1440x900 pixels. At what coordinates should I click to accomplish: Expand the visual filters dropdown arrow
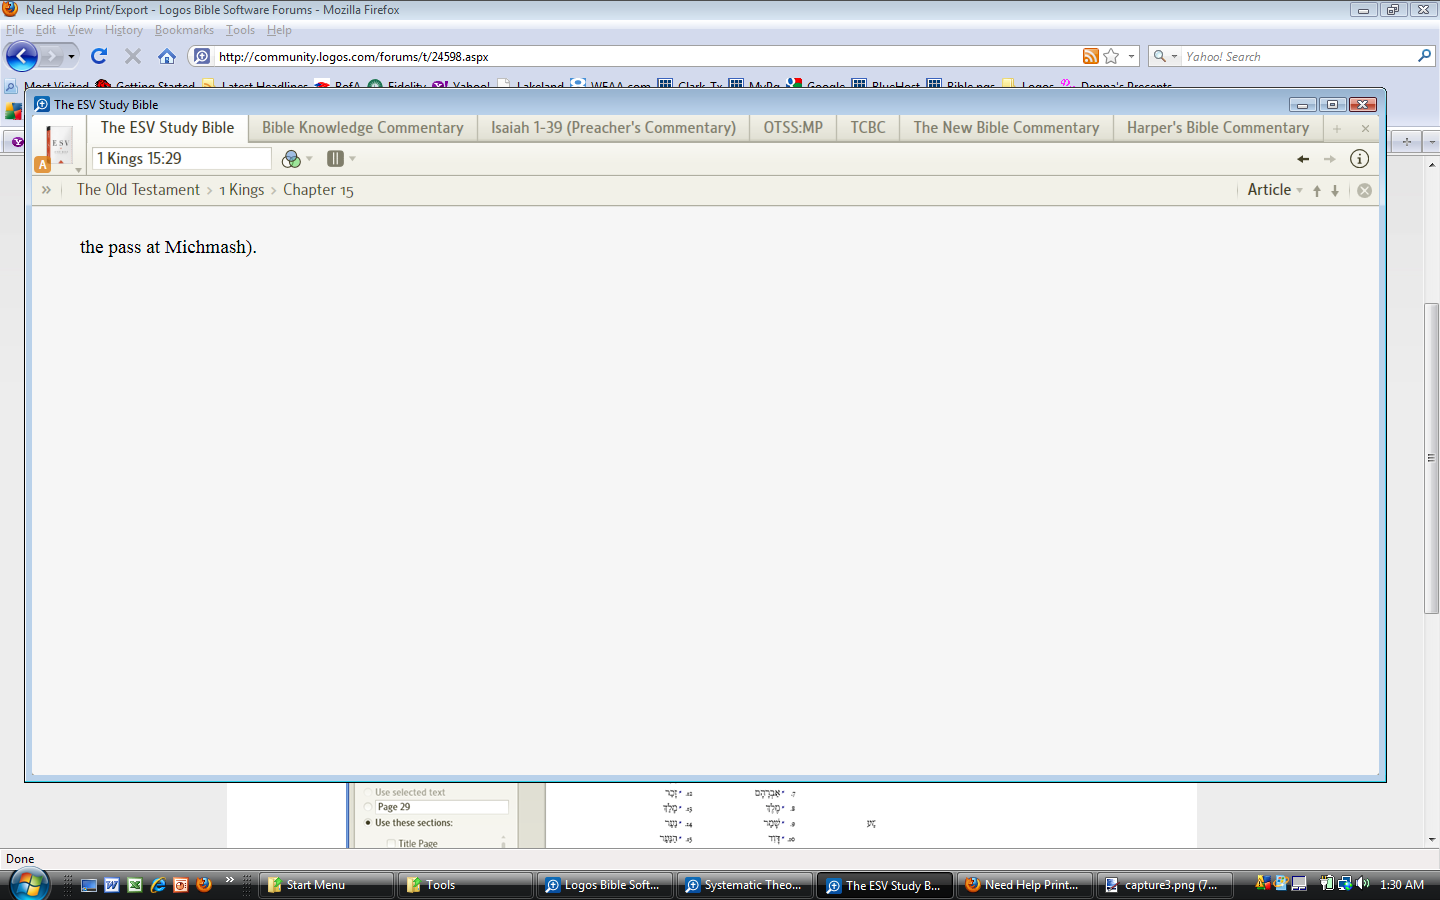pyautogui.click(x=309, y=159)
